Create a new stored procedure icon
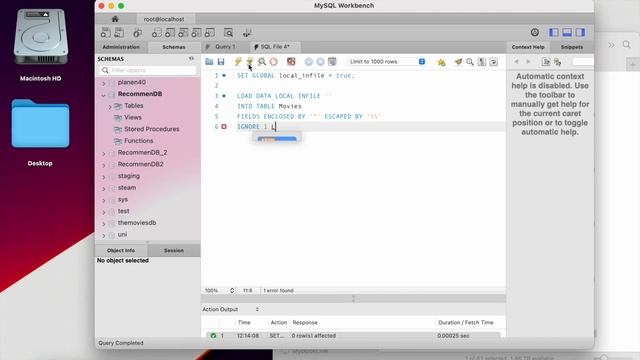This screenshot has width=640, height=360. coord(196,33)
